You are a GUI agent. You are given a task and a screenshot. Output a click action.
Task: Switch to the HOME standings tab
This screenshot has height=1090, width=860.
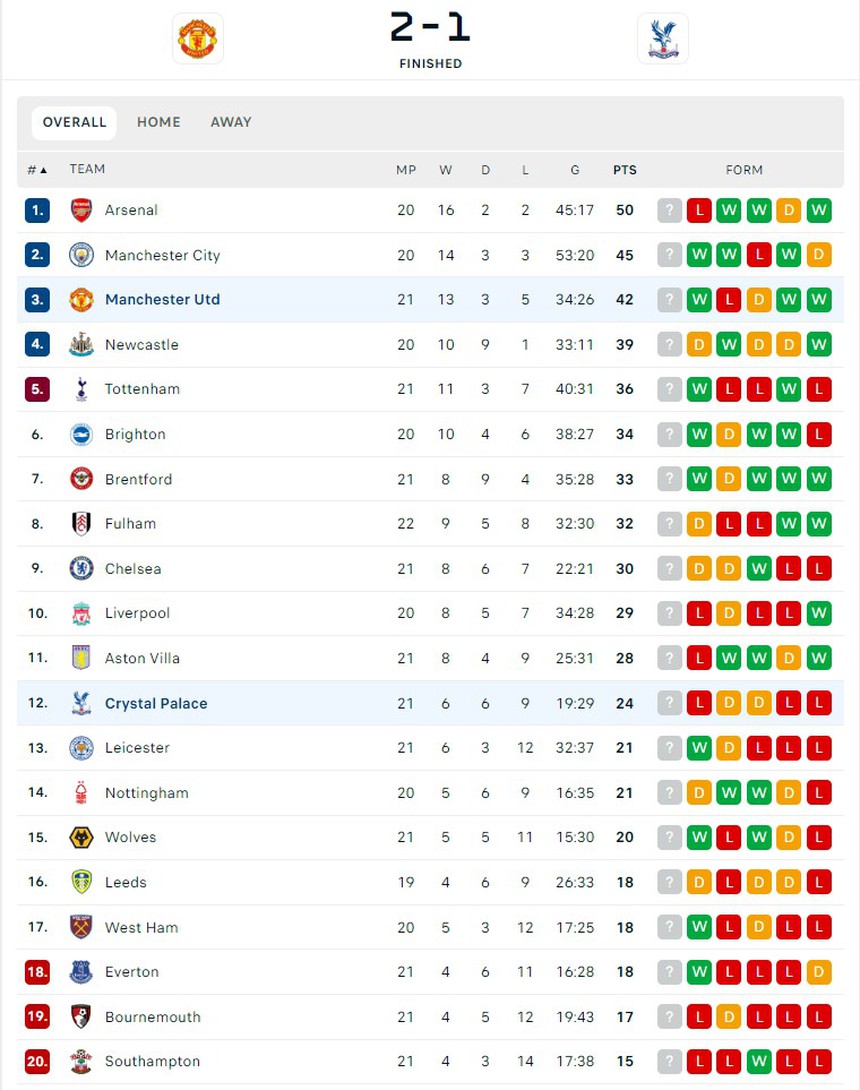(x=159, y=122)
